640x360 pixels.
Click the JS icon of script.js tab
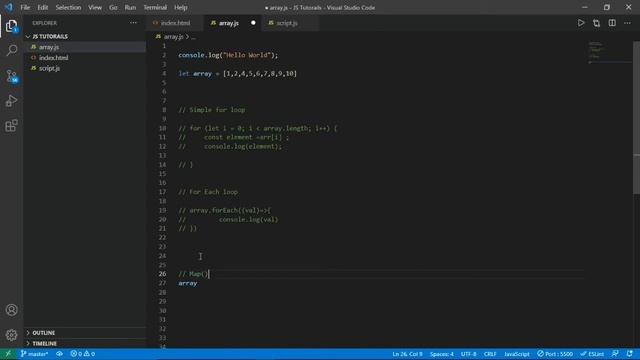click(271, 23)
